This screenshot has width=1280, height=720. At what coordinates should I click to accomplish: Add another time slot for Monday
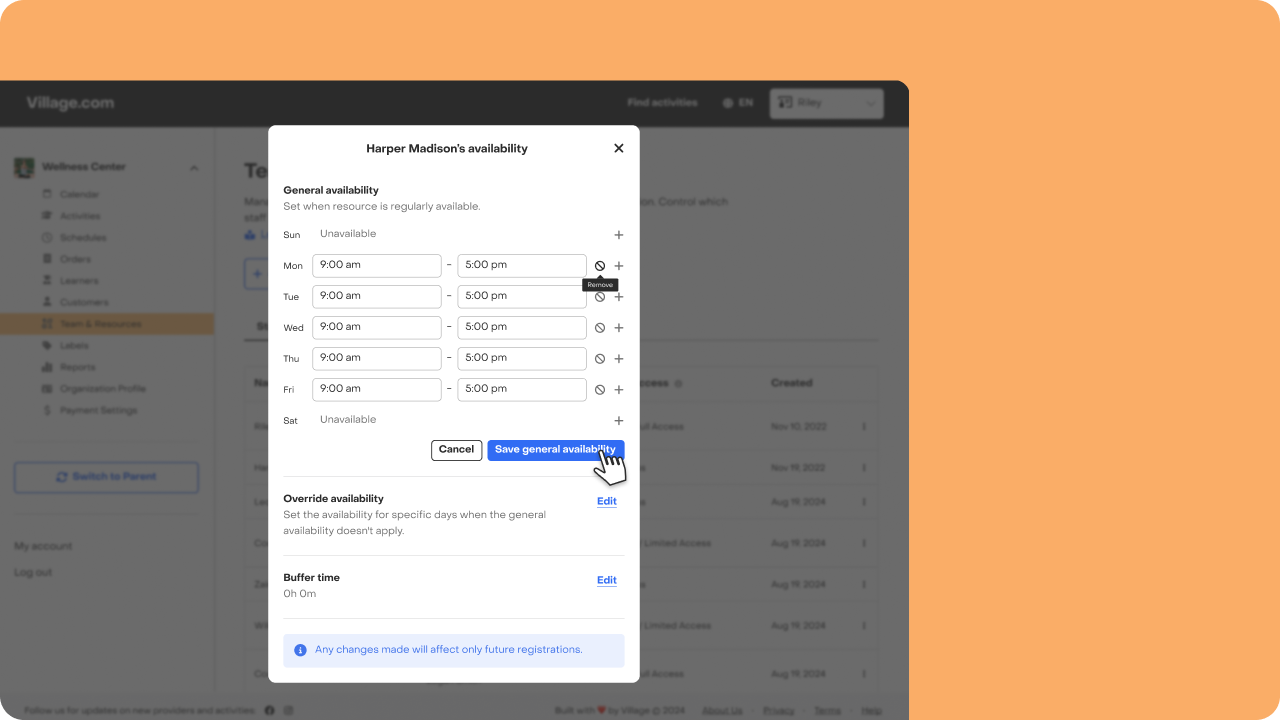pyautogui.click(x=619, y=266)
